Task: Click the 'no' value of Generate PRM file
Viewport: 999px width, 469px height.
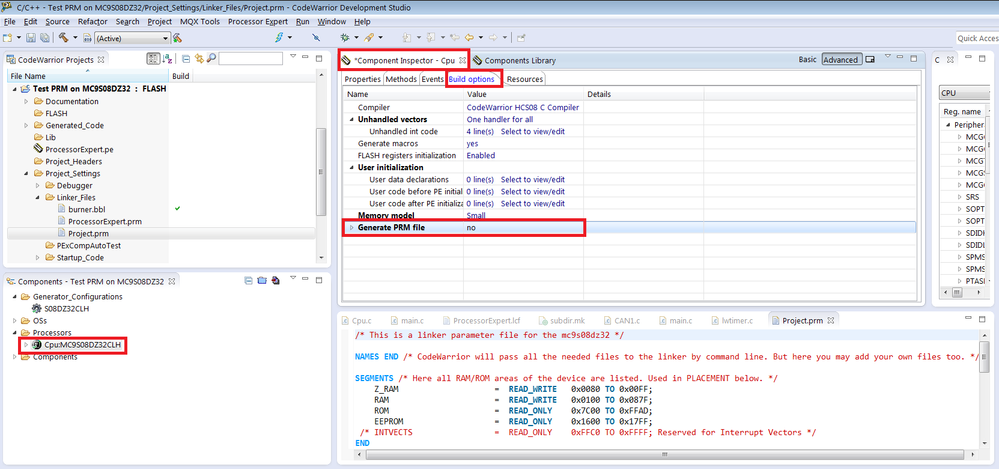Action: [x=471, y=227]
